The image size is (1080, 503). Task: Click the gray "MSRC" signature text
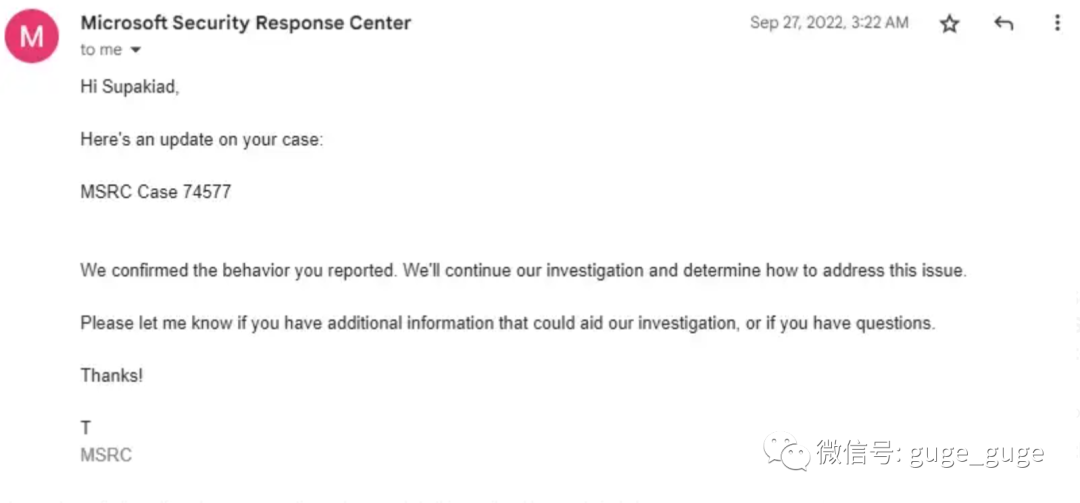pyautogui.click(x=106, y=455)
